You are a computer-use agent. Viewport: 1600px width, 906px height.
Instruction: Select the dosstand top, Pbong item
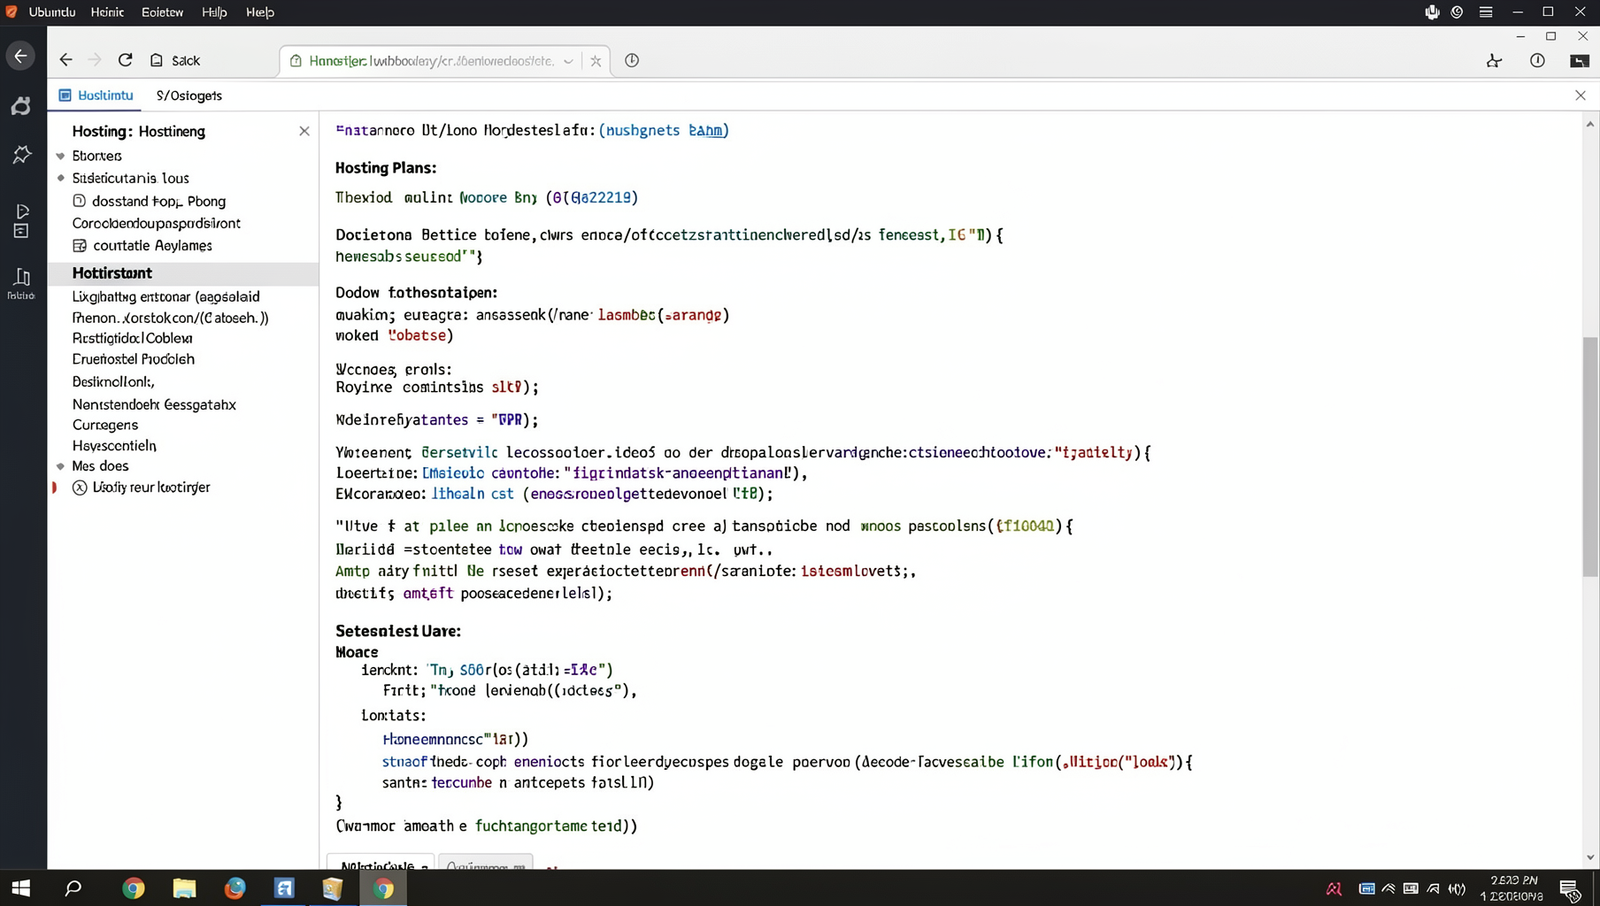149,201
